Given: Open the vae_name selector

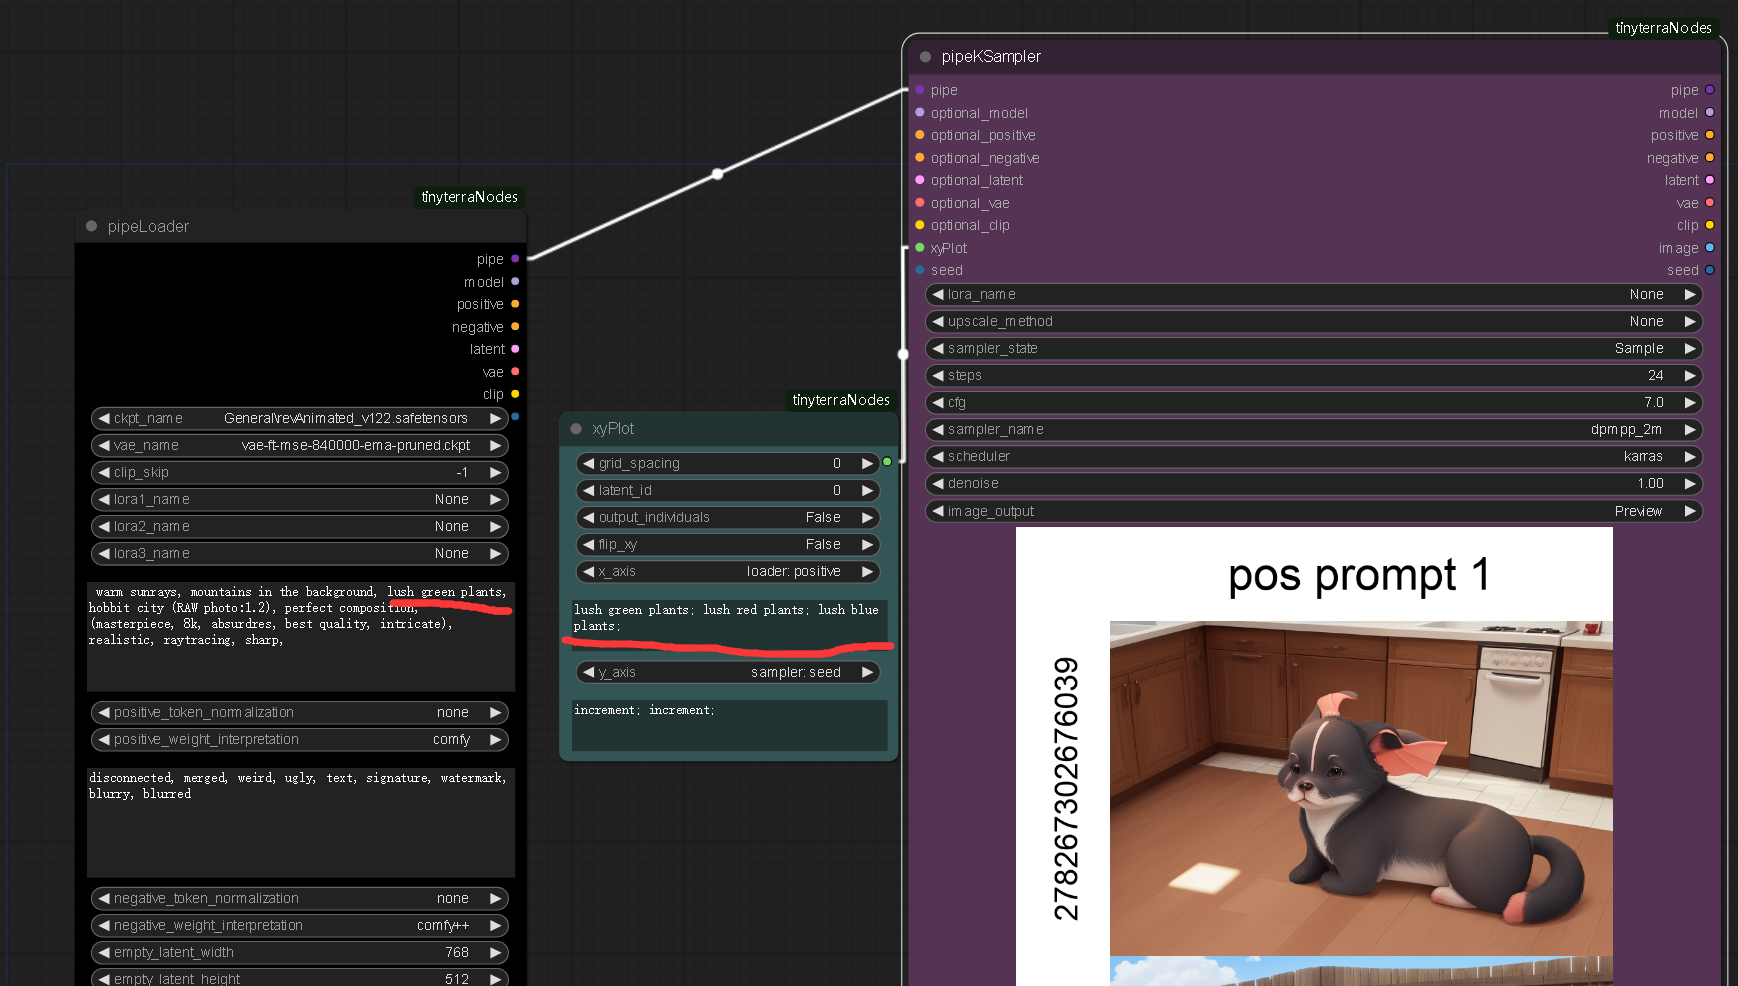Looking at the screenshot, I should (x=299, y=445).
